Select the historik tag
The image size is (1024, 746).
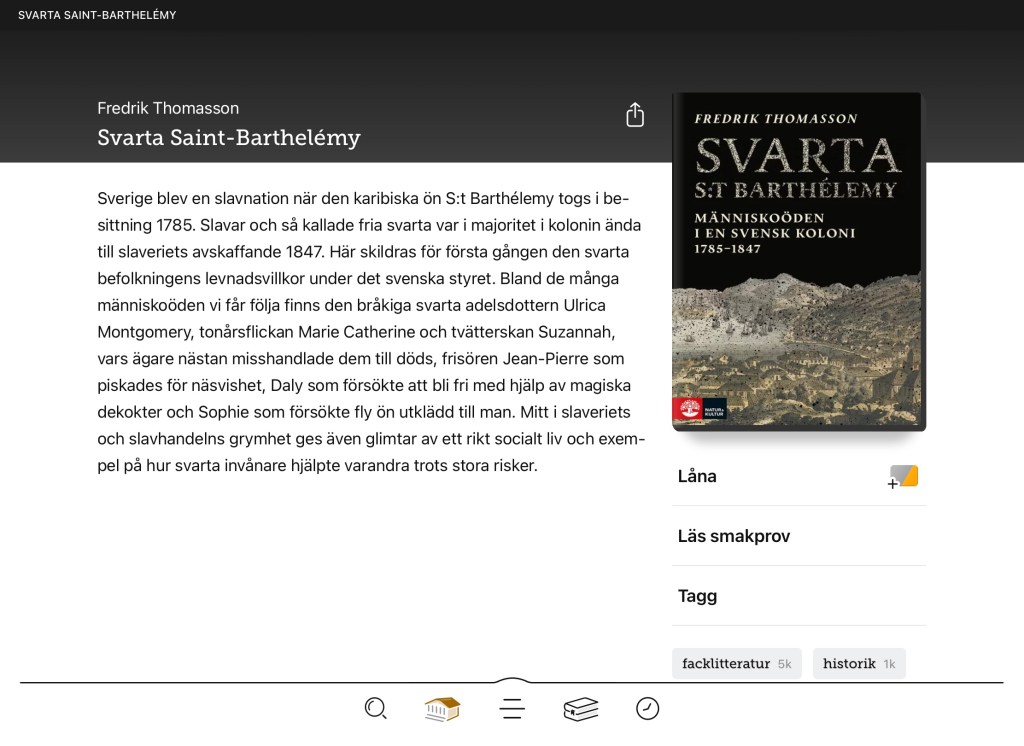coord(849,663)
